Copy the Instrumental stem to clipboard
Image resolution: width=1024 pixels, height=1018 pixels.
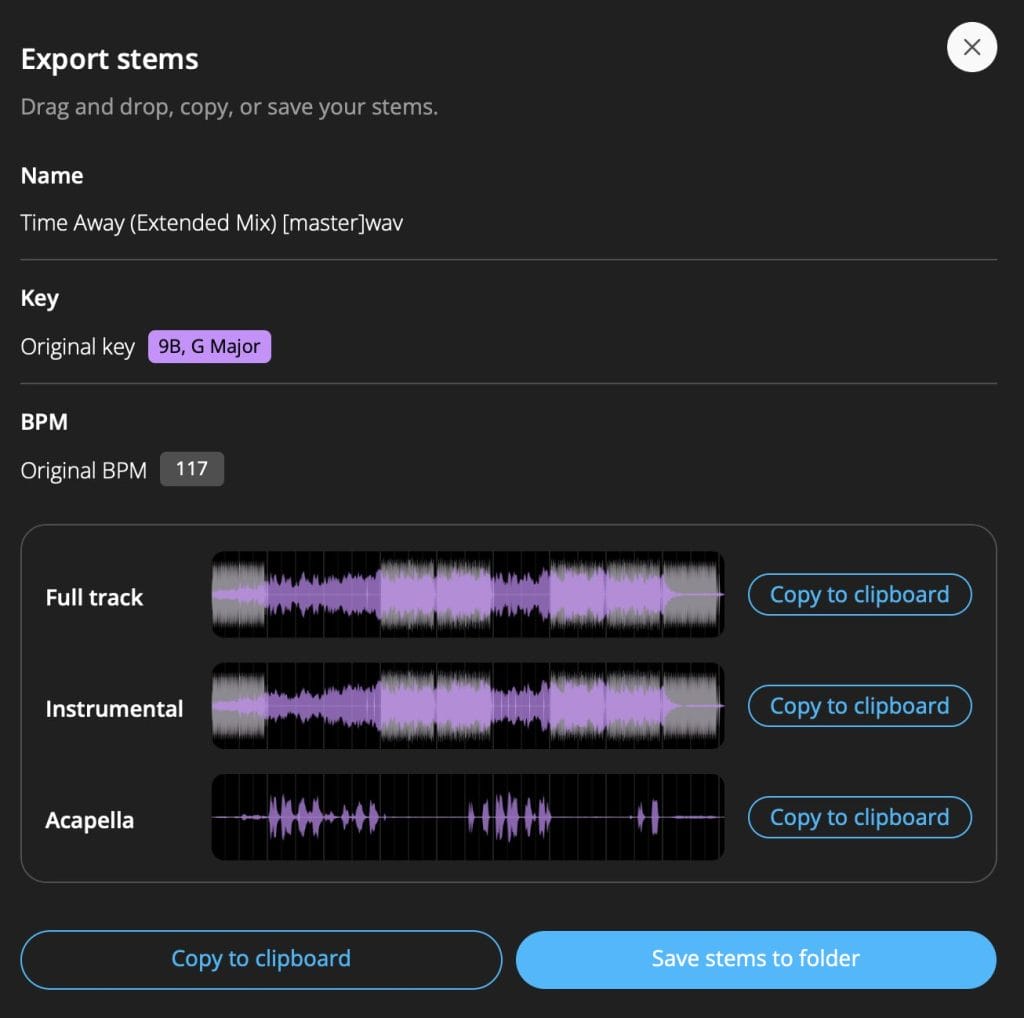coord(859,706)
